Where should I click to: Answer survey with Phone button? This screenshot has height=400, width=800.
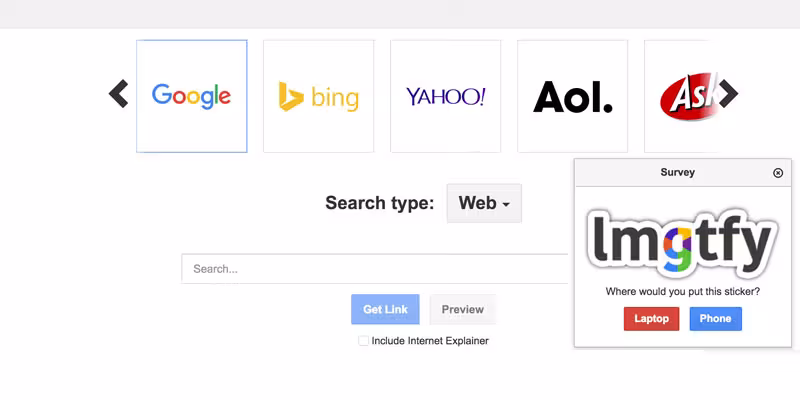[715, 319]
